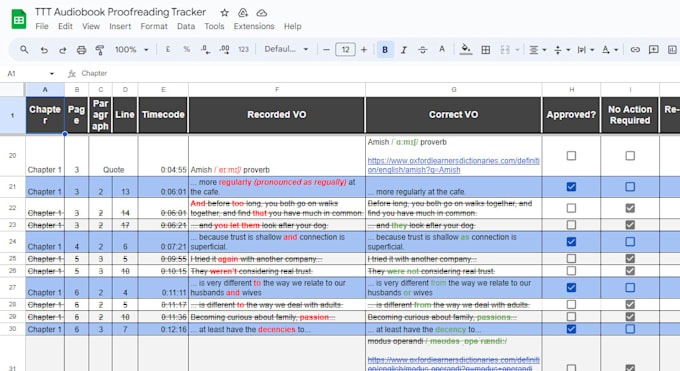Open text rotation dropdown

[610, 50]
